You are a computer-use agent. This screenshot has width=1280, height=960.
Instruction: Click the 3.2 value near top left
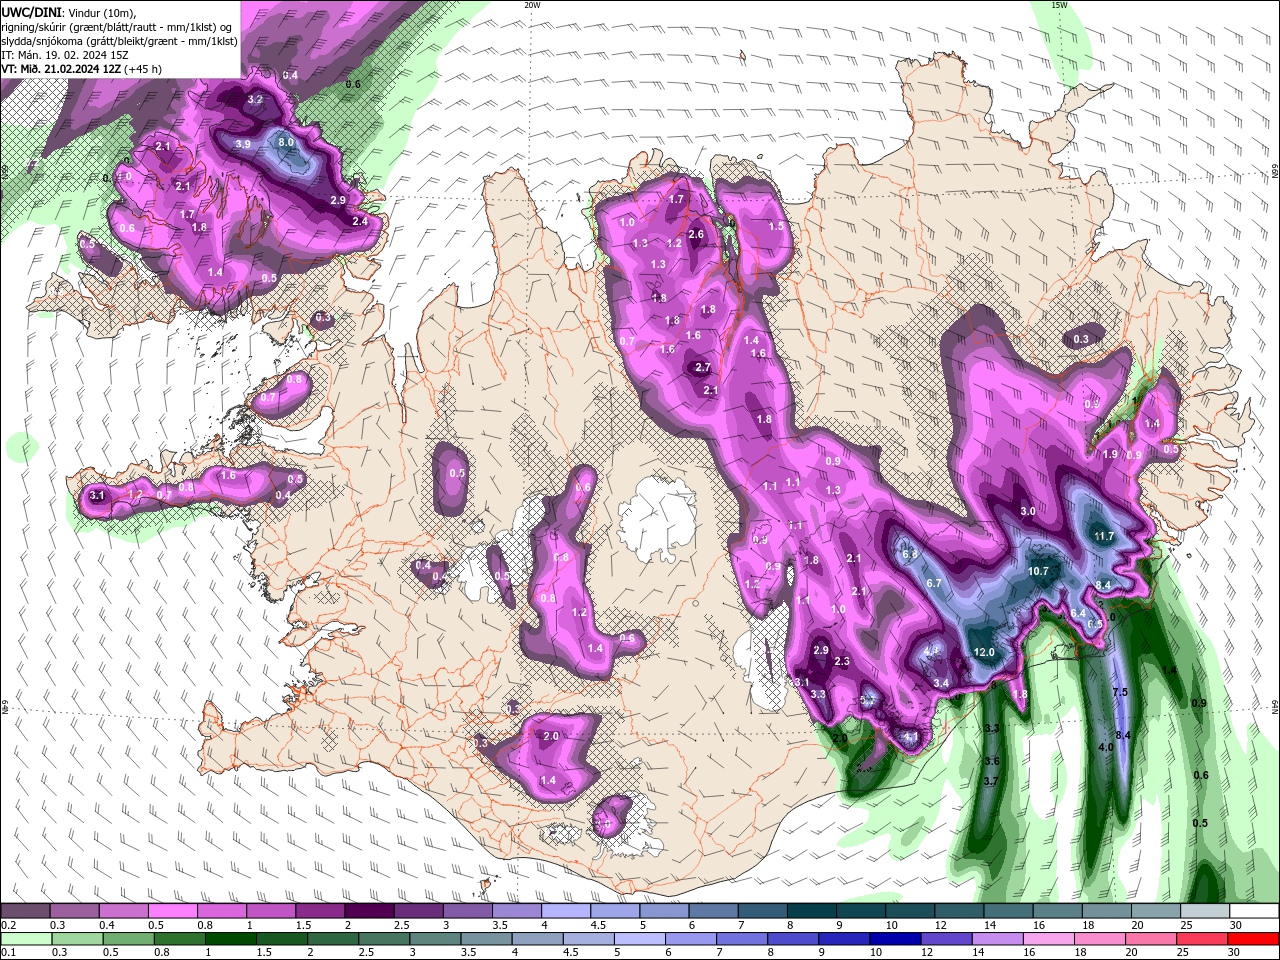click(x=255, y=99)
